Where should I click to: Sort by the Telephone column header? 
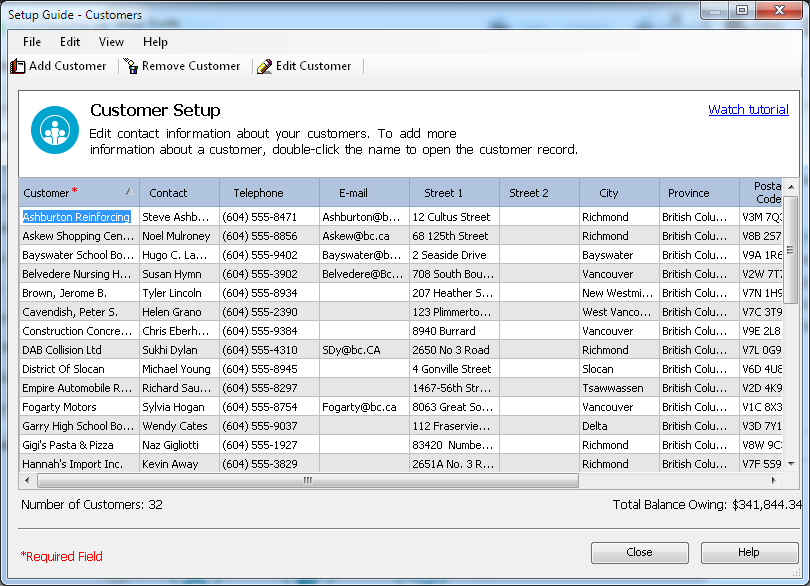click(258, 192)
